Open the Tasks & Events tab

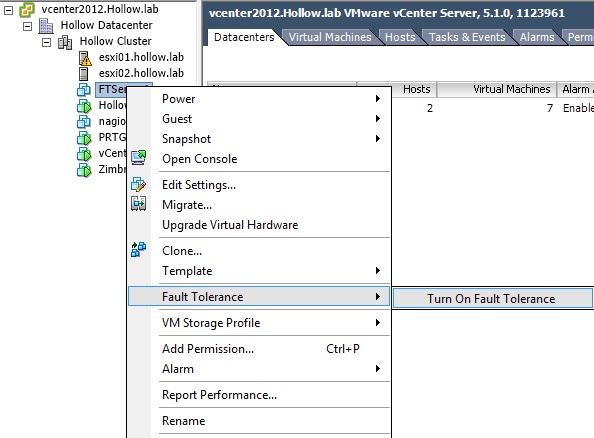[467, 37]
